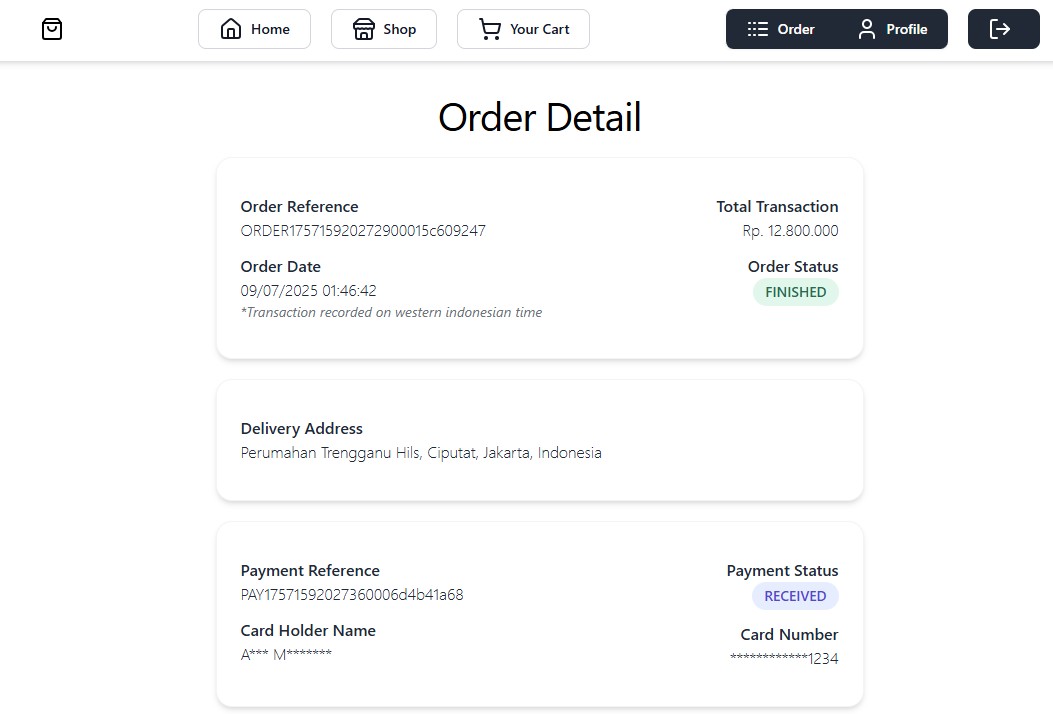The height and width of the screenshot is (714, 1053).
Task: Click the FINISHED order status badge
Action: click(795, 292)
